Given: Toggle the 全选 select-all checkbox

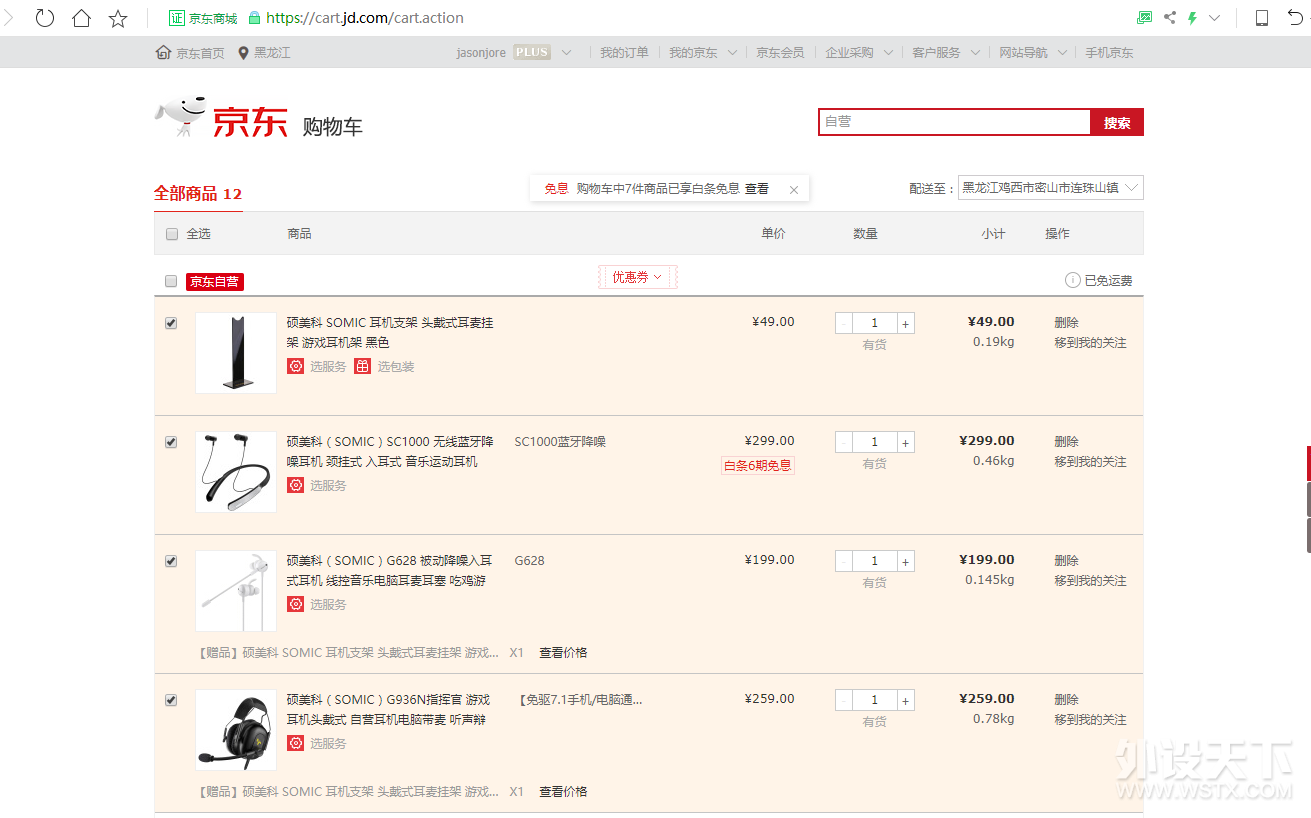Looking at the screenshot, I should pos(171,234).
